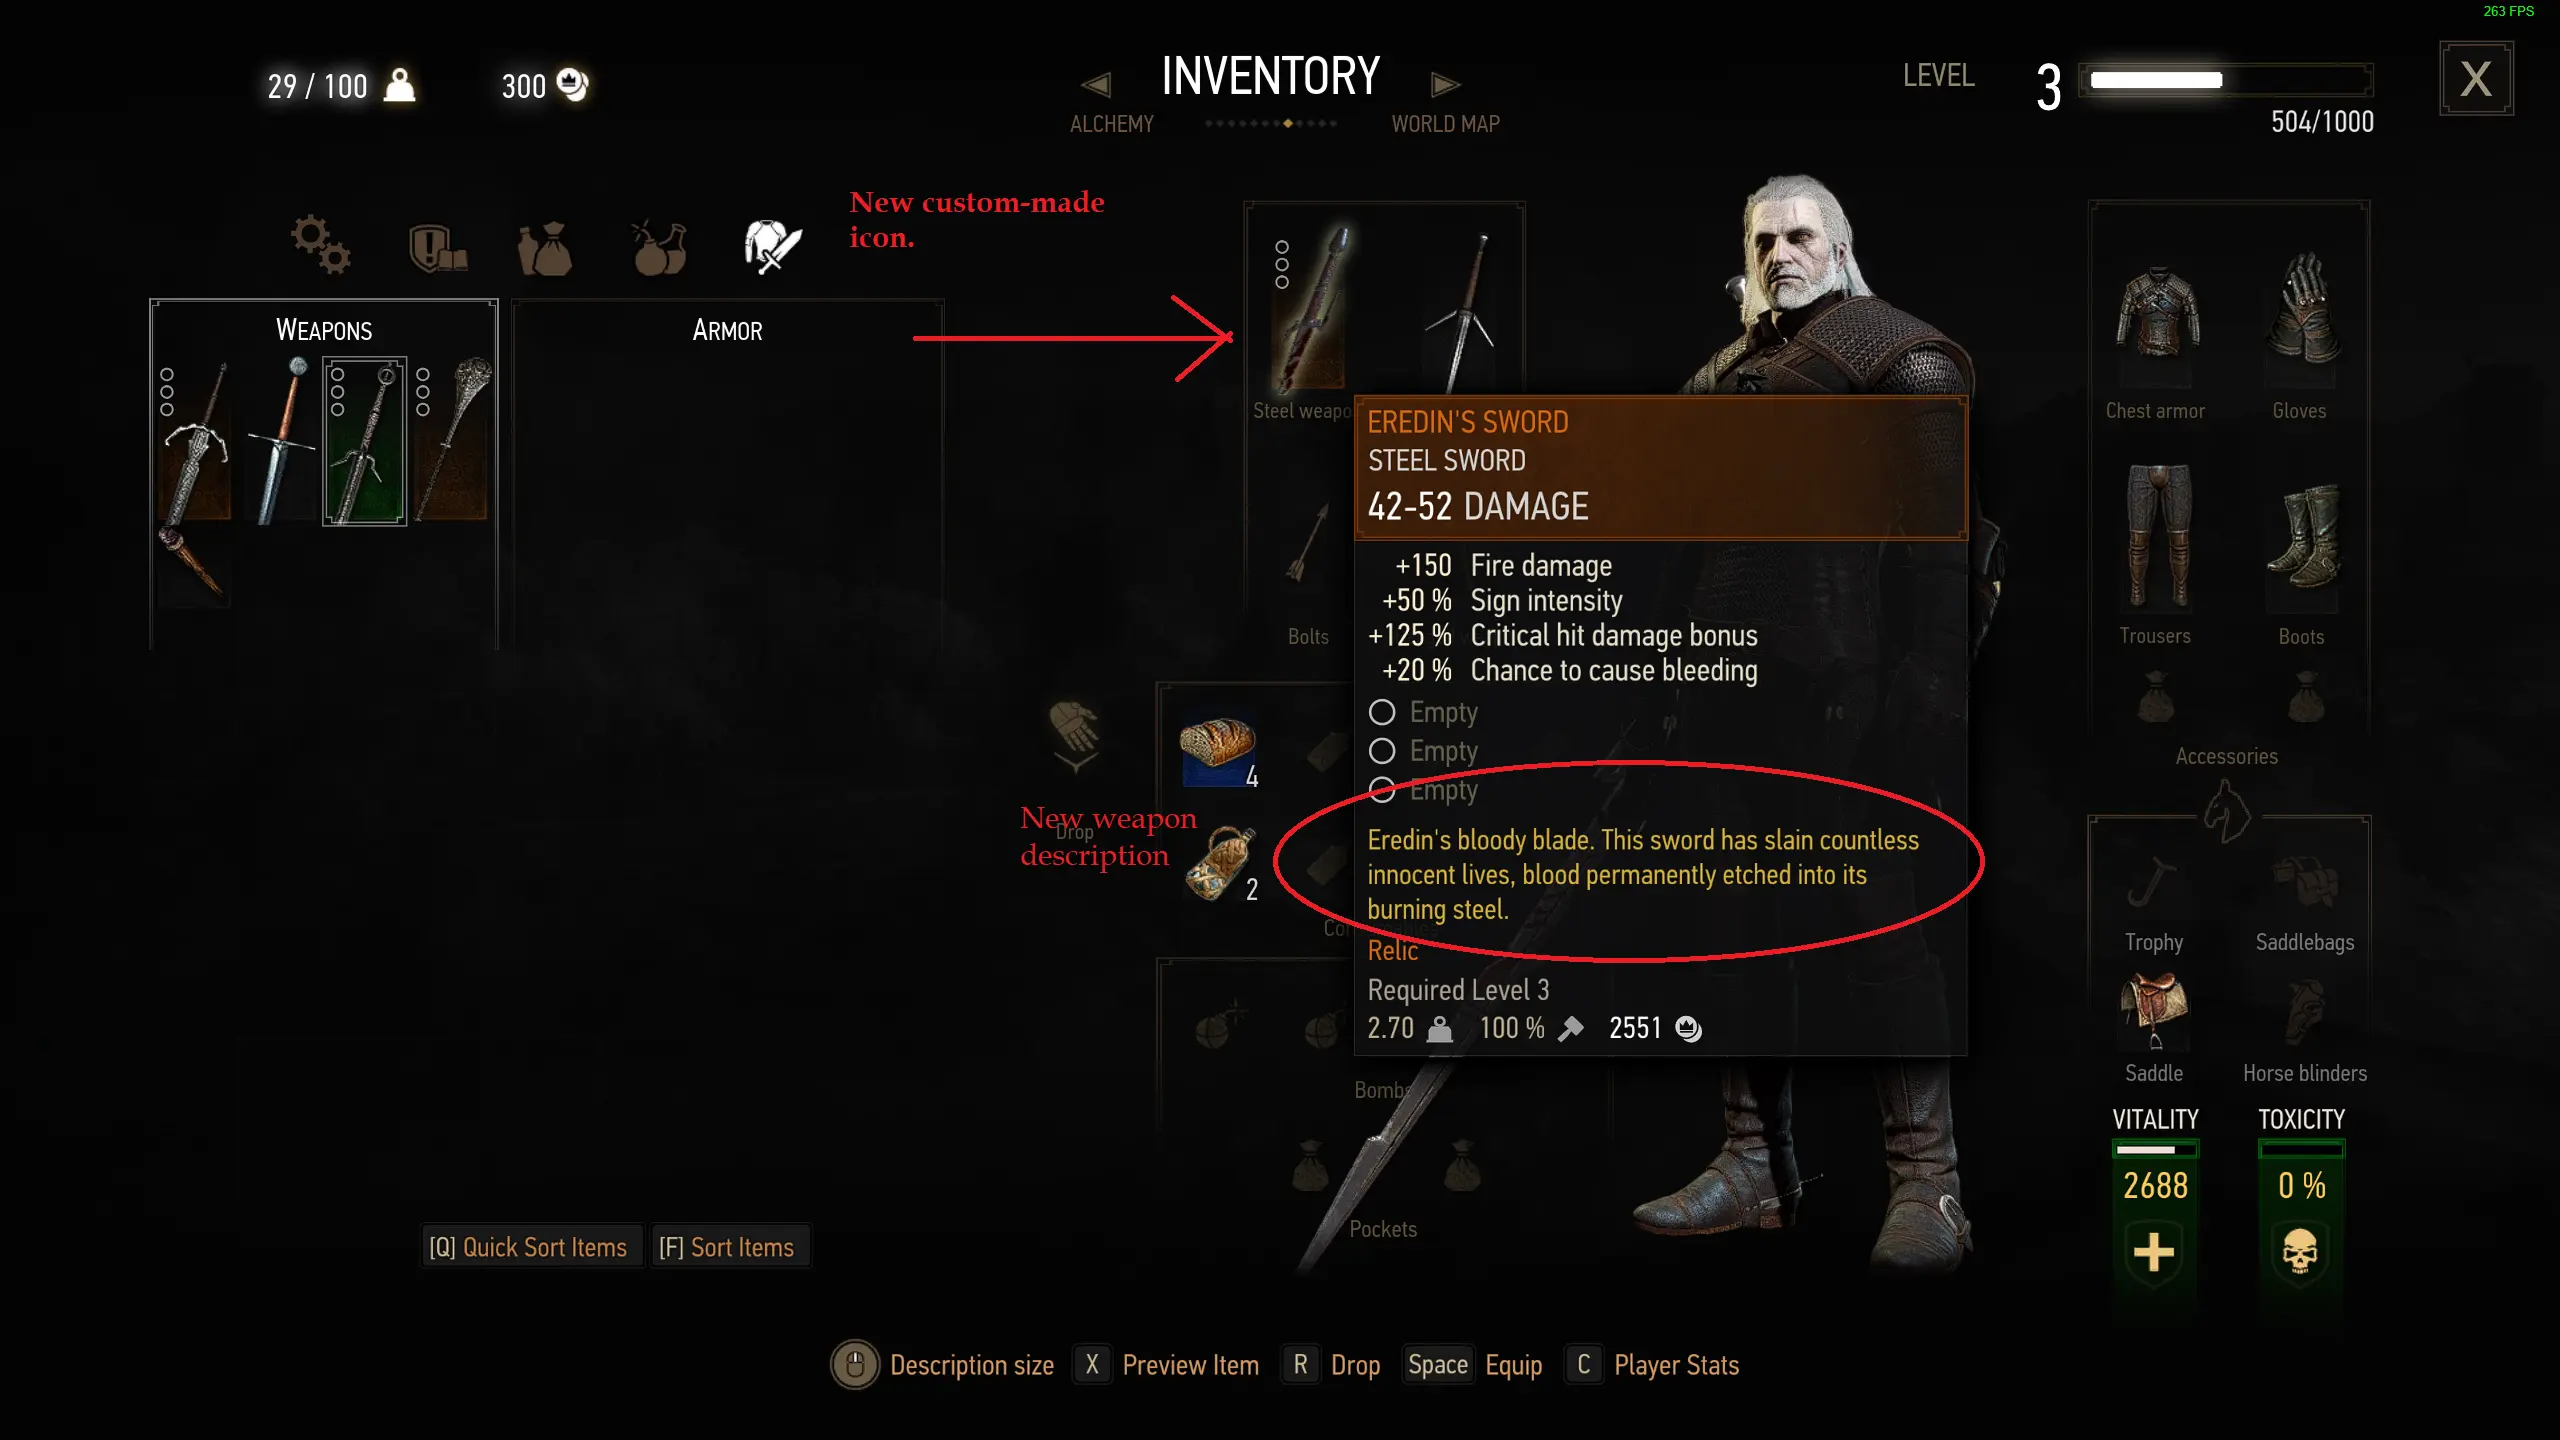The width and height of the screenshot is (2560, 1440).
Task: Go to next panel World Map arrow
Action: coord(1445,85)
